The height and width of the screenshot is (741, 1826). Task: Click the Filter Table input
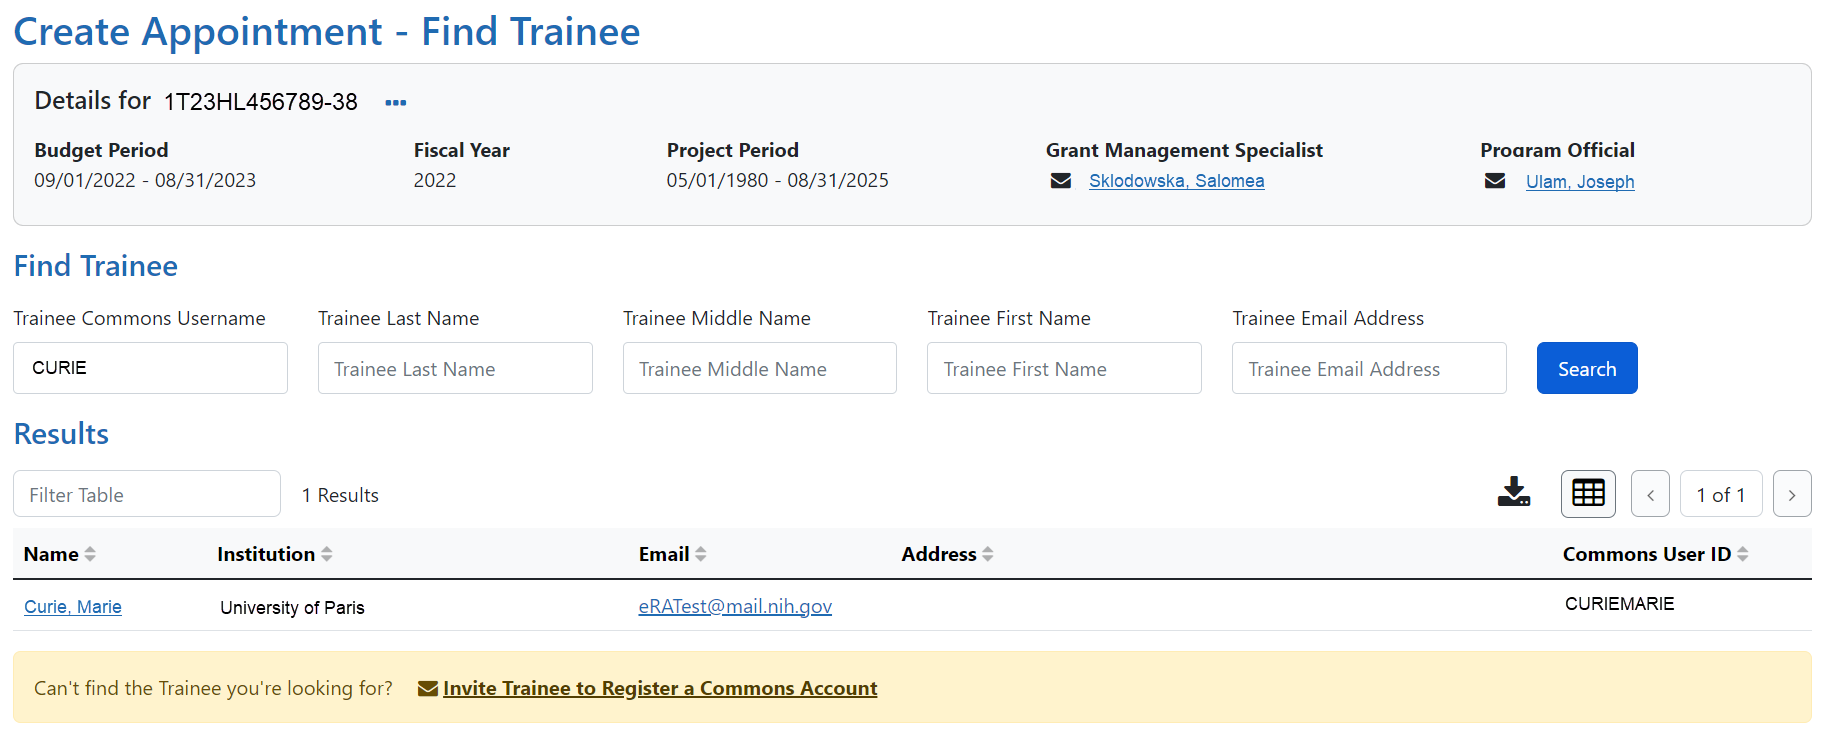(147, 494)
